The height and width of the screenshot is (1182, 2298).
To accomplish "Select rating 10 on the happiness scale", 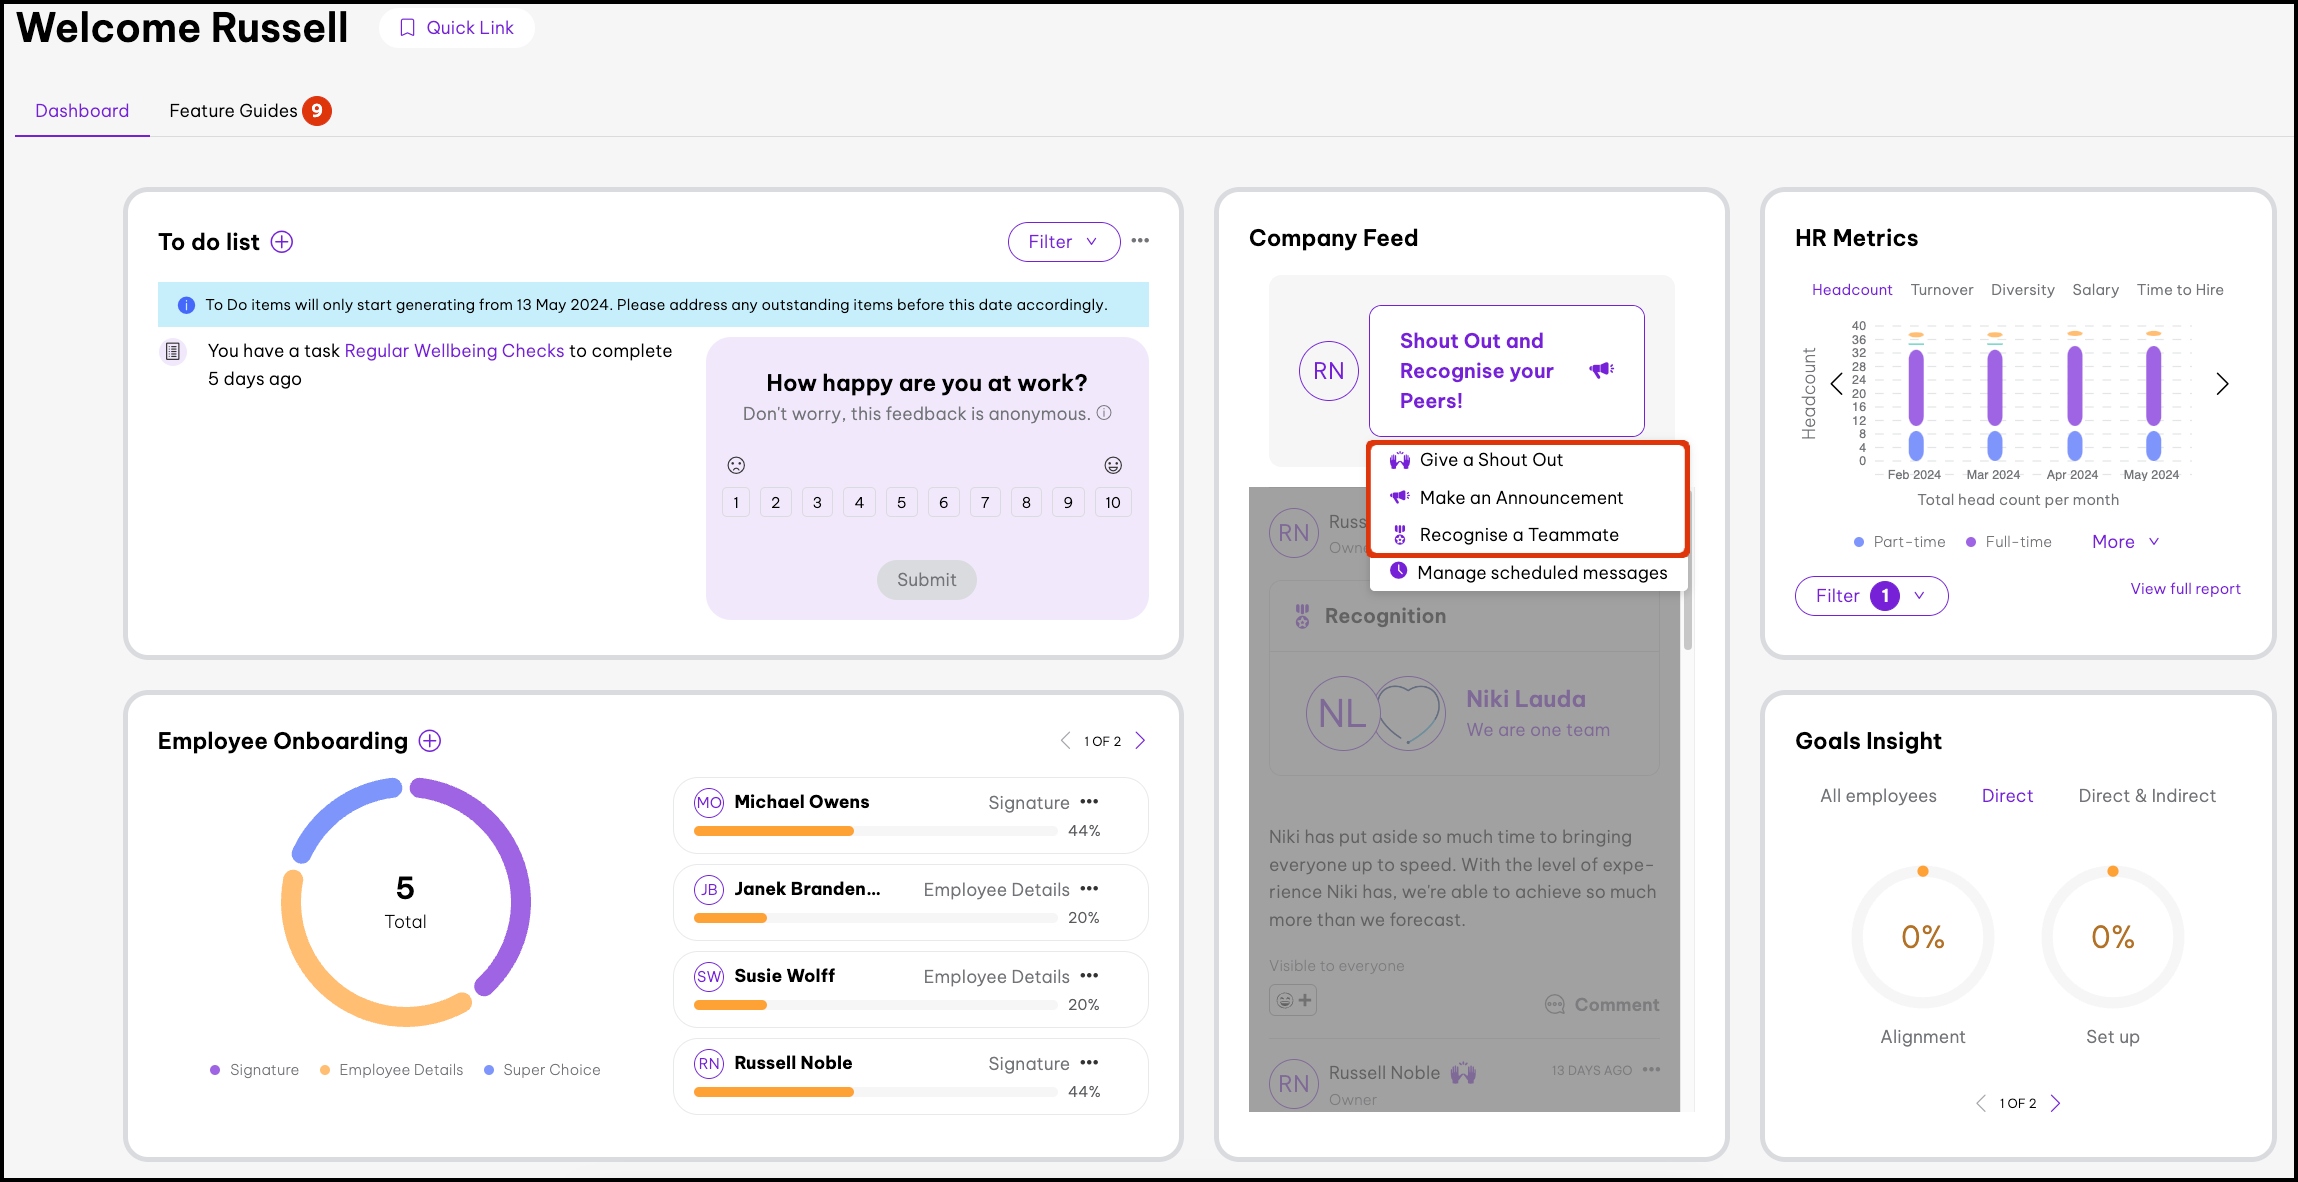I will click(x=1113, y=502).
